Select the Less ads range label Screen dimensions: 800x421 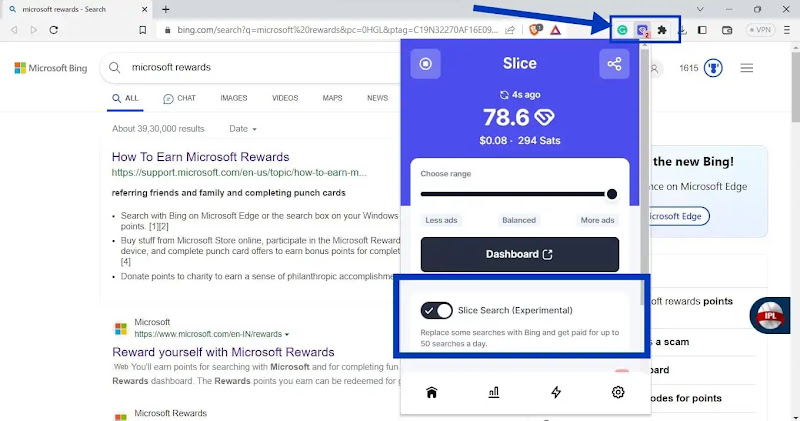coord(441,220)
